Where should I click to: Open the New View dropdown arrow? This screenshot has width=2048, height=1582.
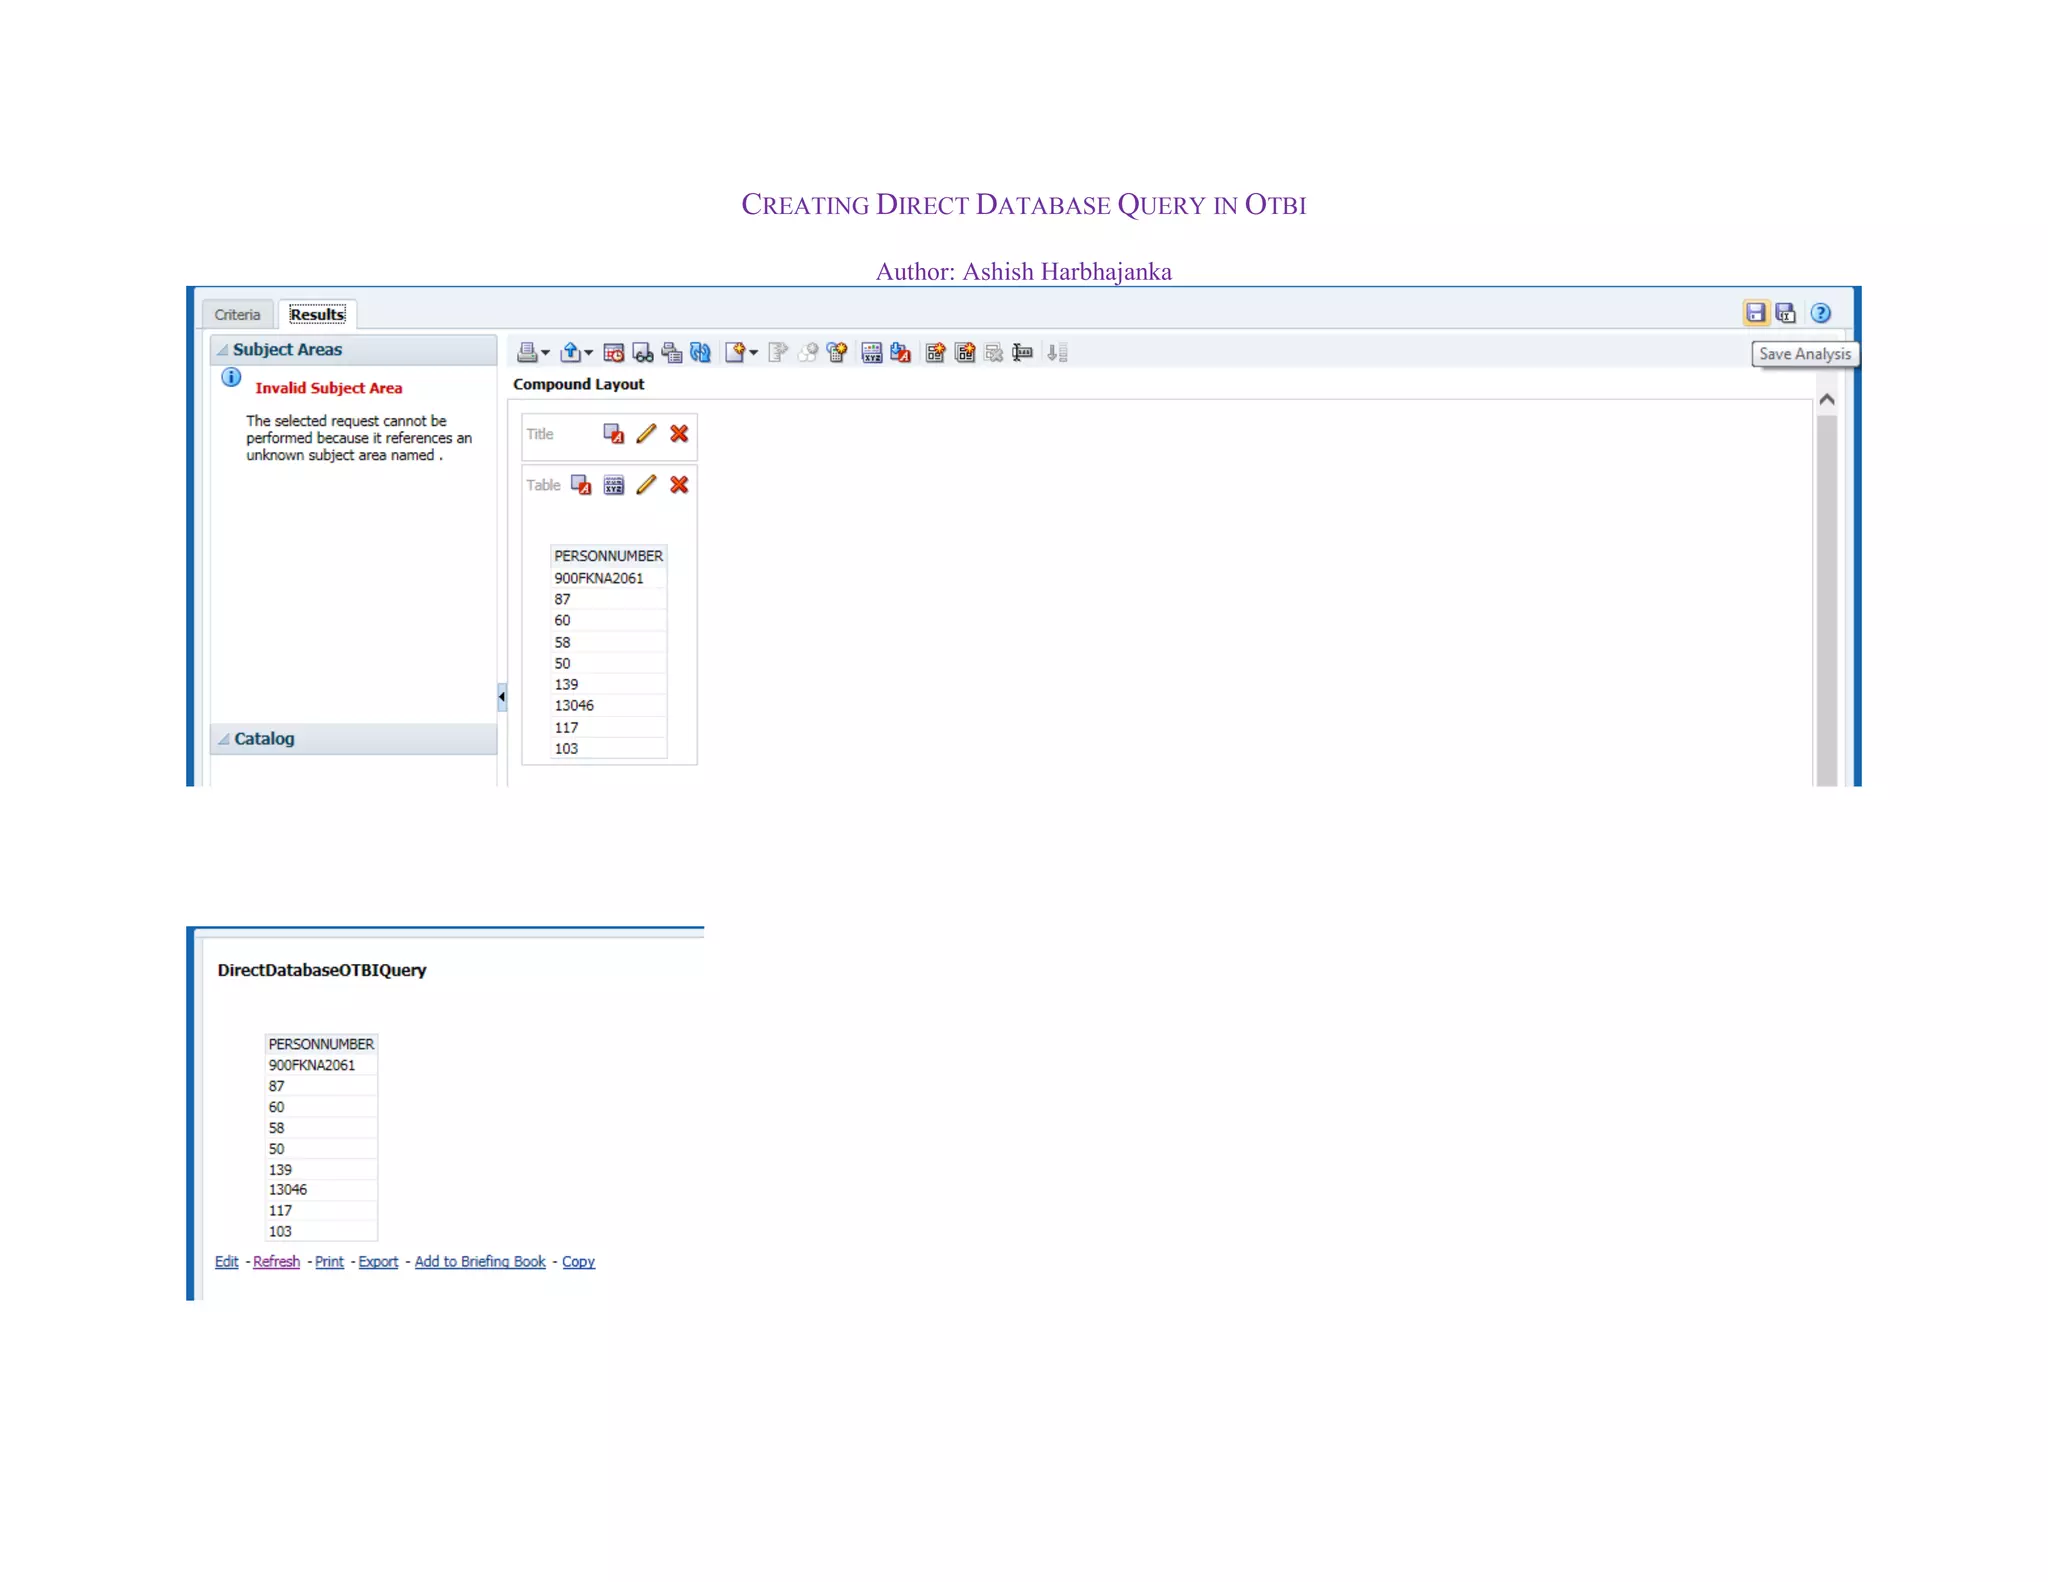754,353
